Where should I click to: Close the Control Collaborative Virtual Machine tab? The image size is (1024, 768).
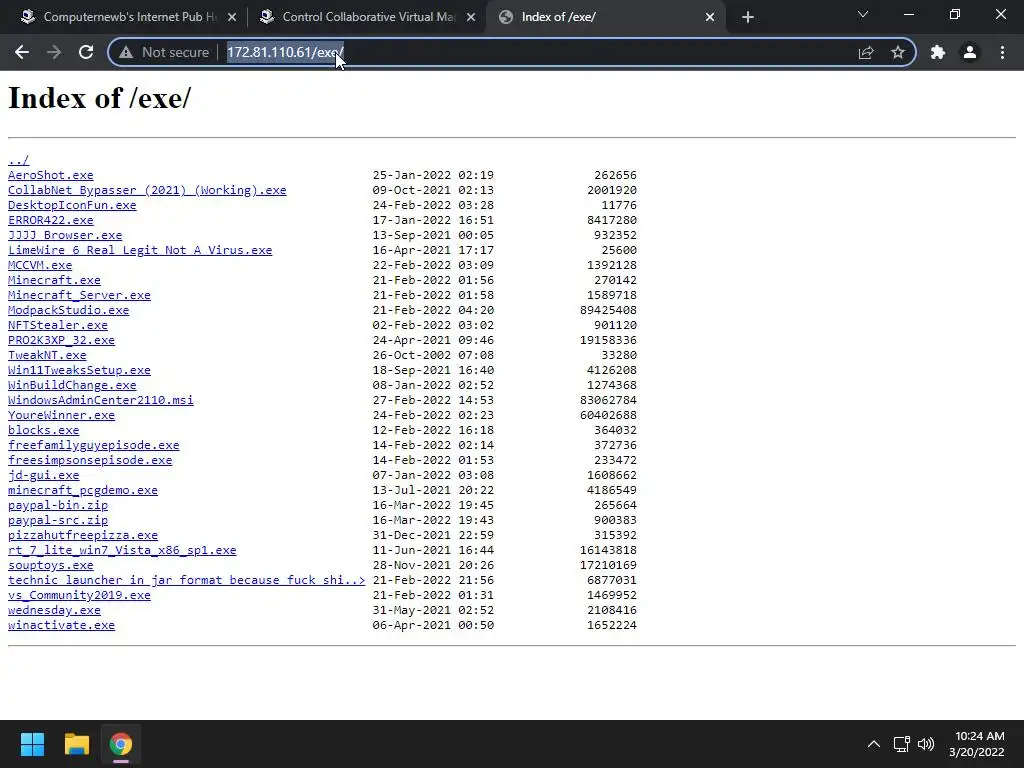click(x=471, y=17)
